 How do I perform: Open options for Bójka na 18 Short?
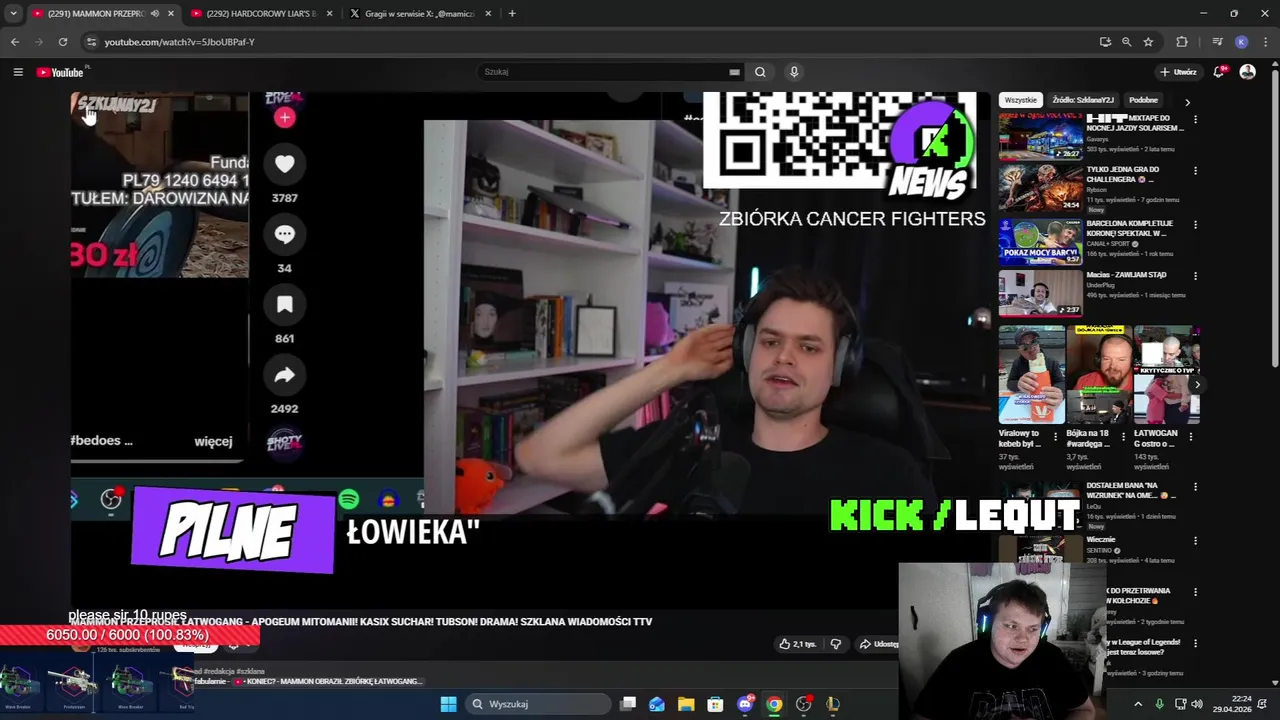tap(1123, 436)
